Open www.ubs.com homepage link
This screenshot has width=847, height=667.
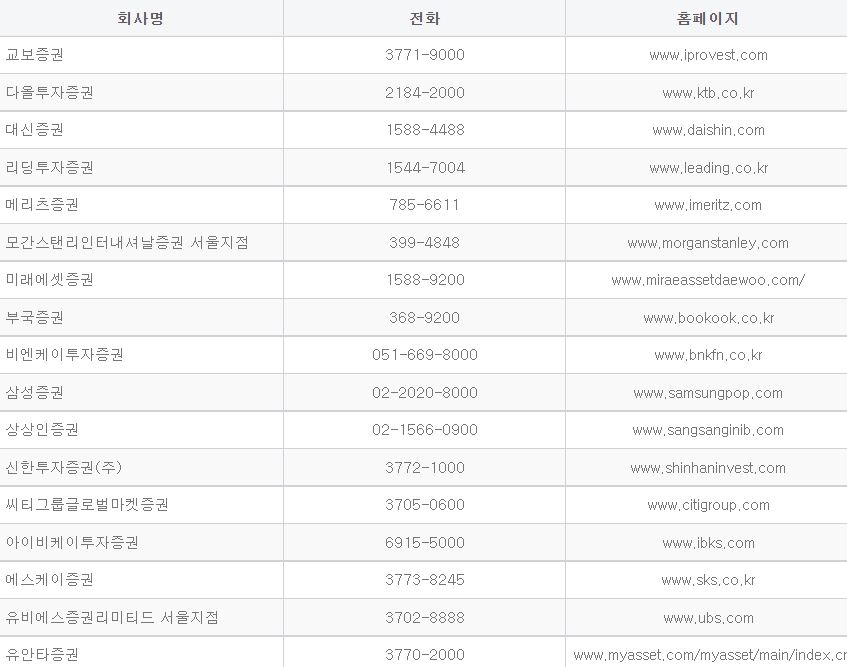tap(708, 618)
